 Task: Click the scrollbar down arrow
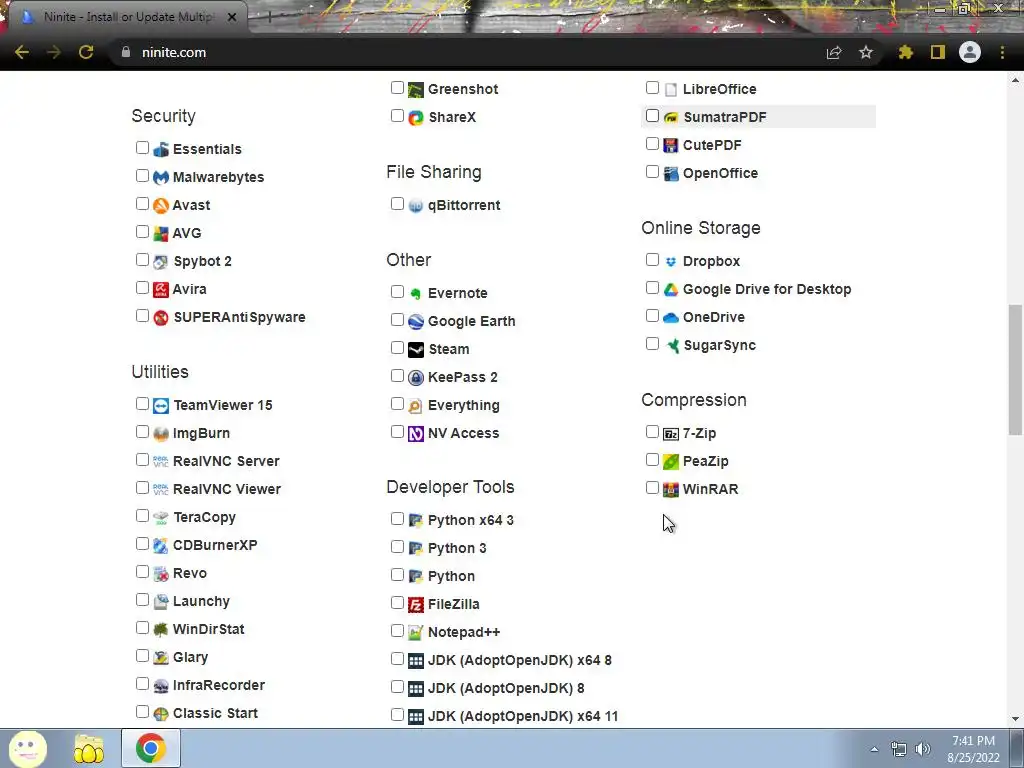1015,719
